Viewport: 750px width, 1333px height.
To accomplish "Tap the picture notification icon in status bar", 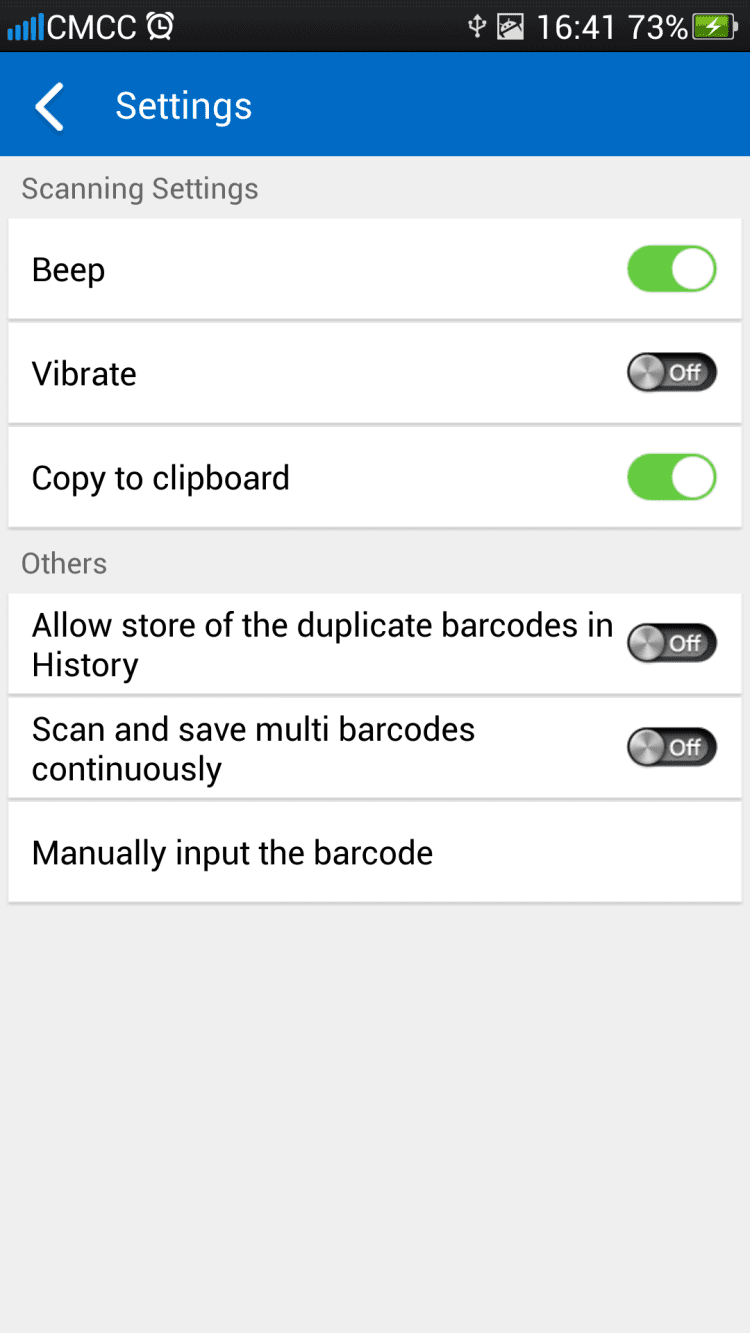I will [511, 26].
